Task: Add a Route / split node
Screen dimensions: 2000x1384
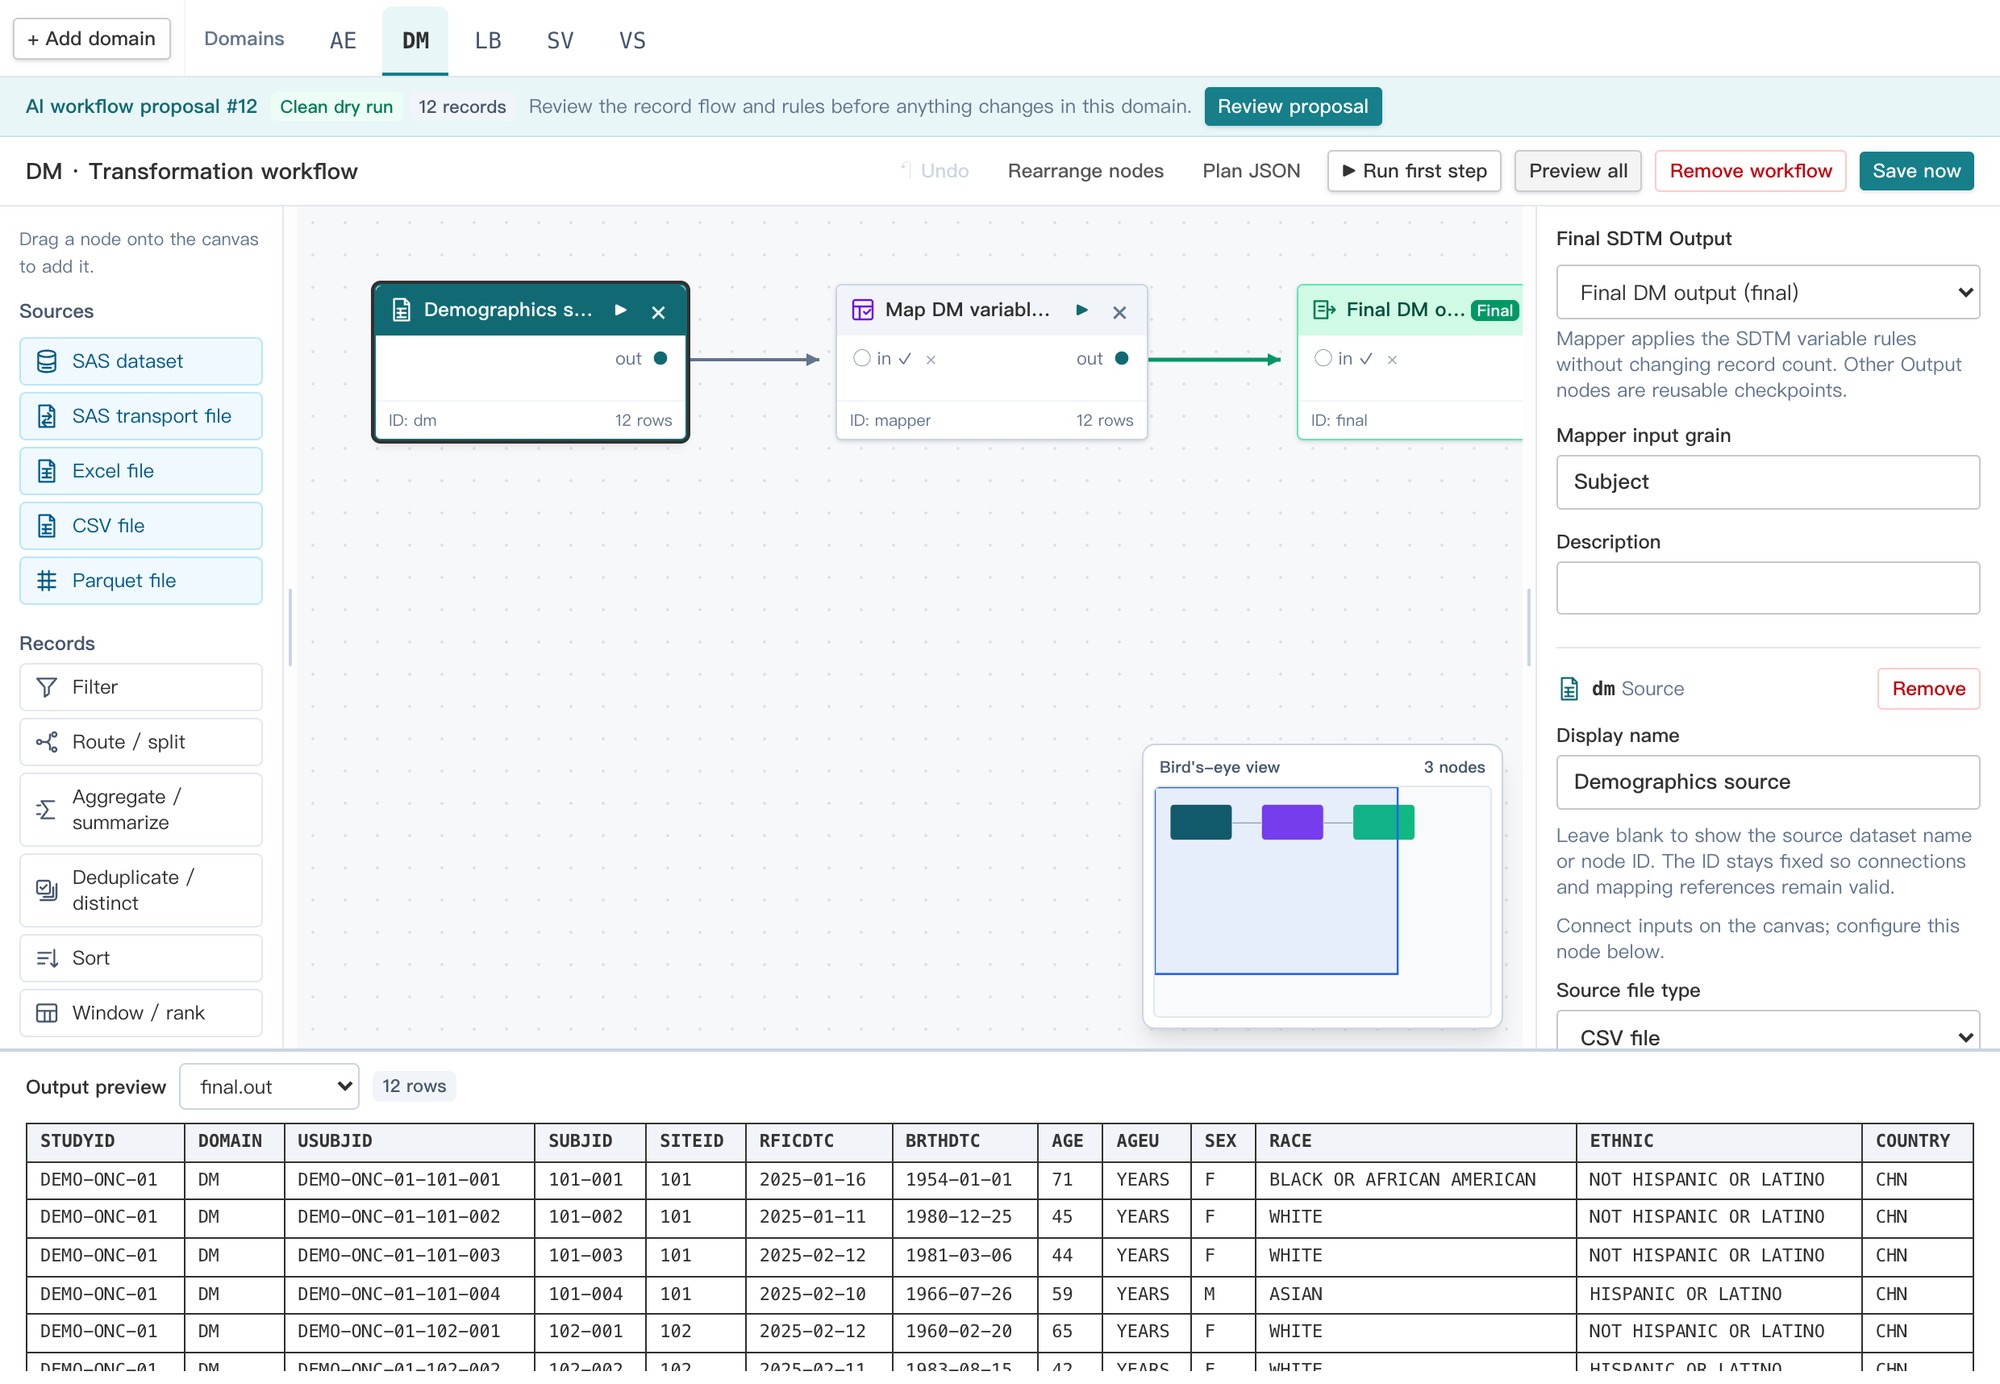Action: (141, 742)
